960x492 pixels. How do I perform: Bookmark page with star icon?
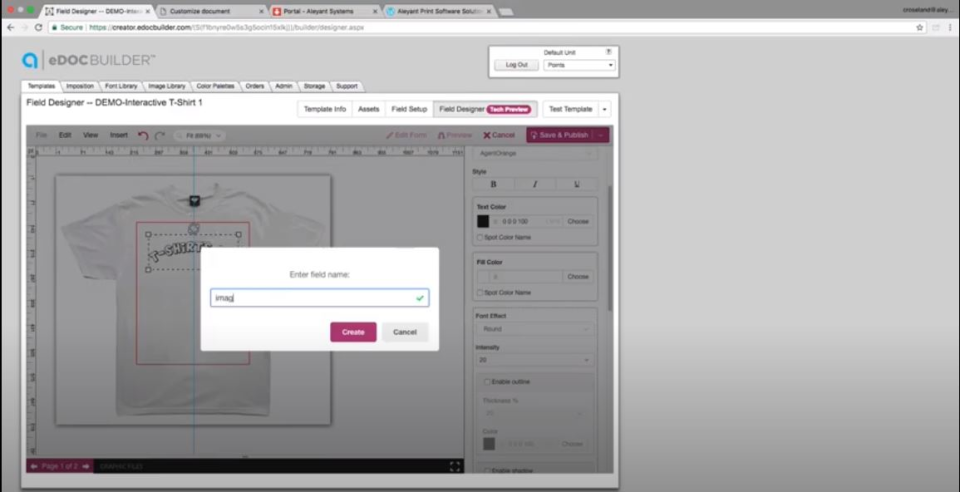click(920, 28)
